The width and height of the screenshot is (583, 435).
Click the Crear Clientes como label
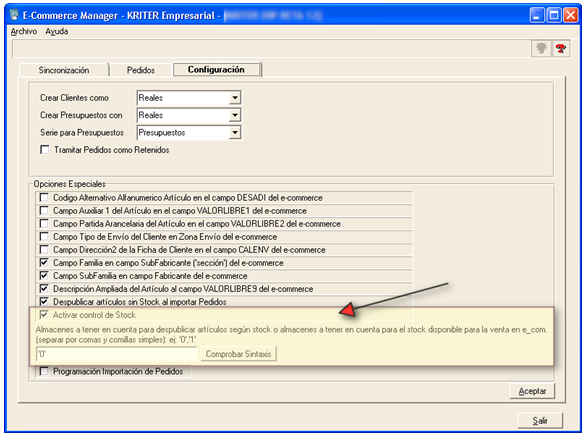click(74, 98)
